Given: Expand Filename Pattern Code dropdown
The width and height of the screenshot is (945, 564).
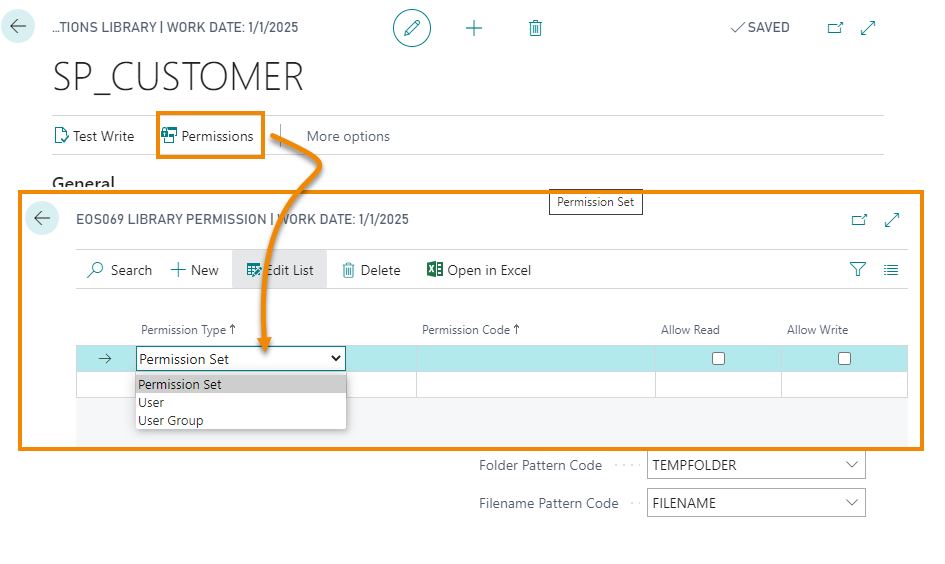Looking at the screenshot, I should click(851, 503).
